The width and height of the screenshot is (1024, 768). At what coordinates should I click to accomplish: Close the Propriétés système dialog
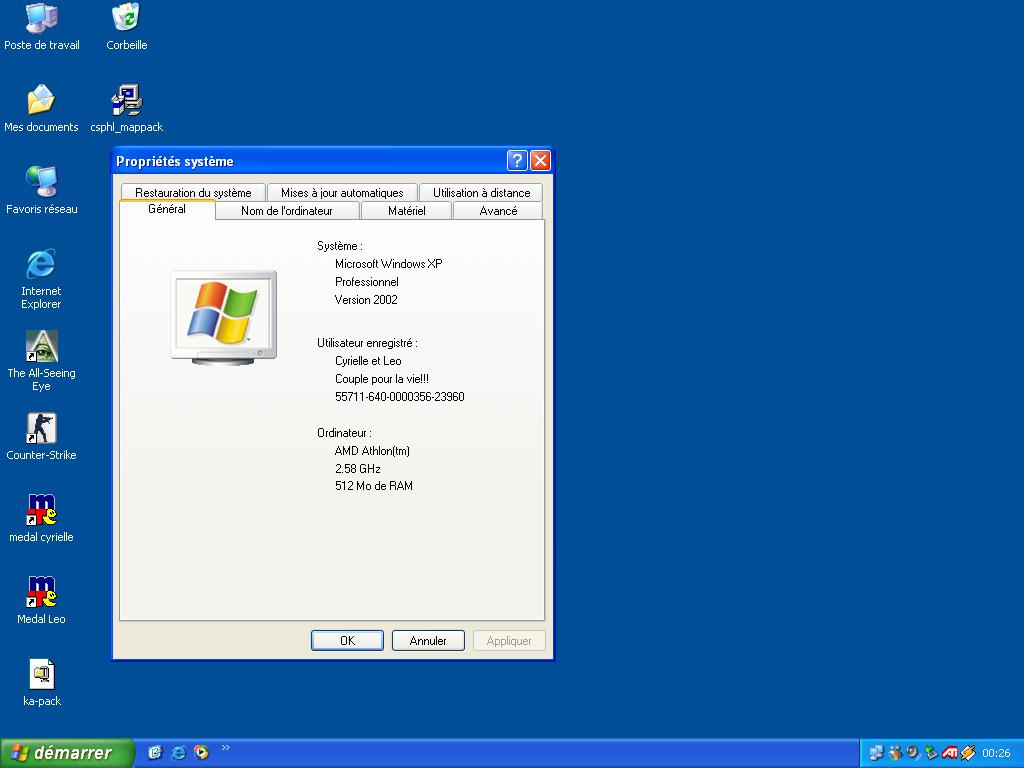tap(540, 160)
